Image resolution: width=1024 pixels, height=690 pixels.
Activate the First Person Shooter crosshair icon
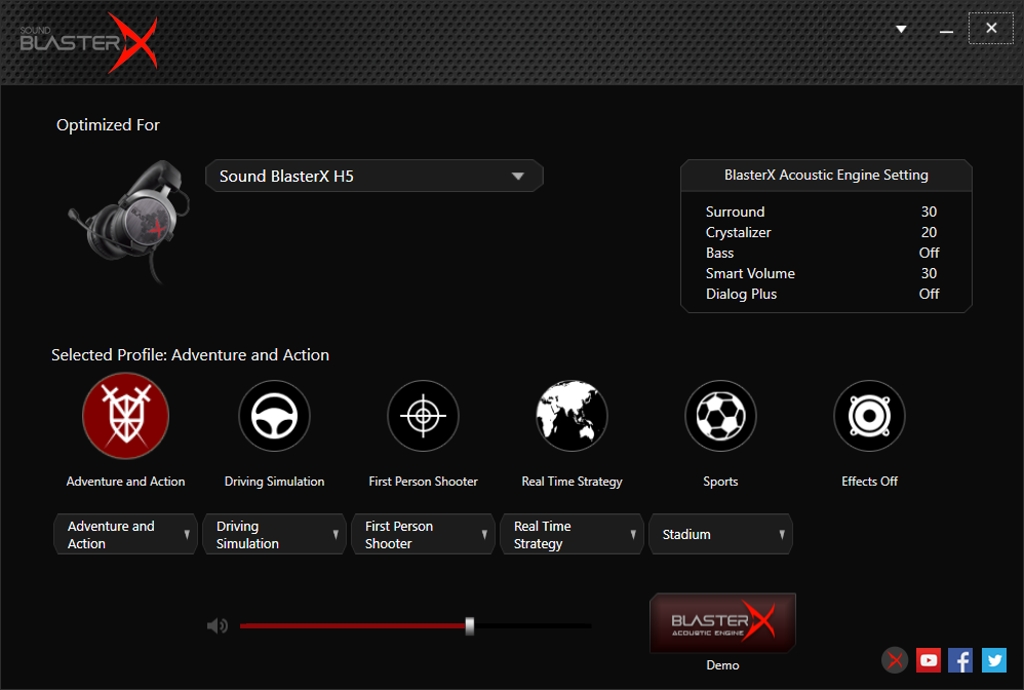click(423, 416)
